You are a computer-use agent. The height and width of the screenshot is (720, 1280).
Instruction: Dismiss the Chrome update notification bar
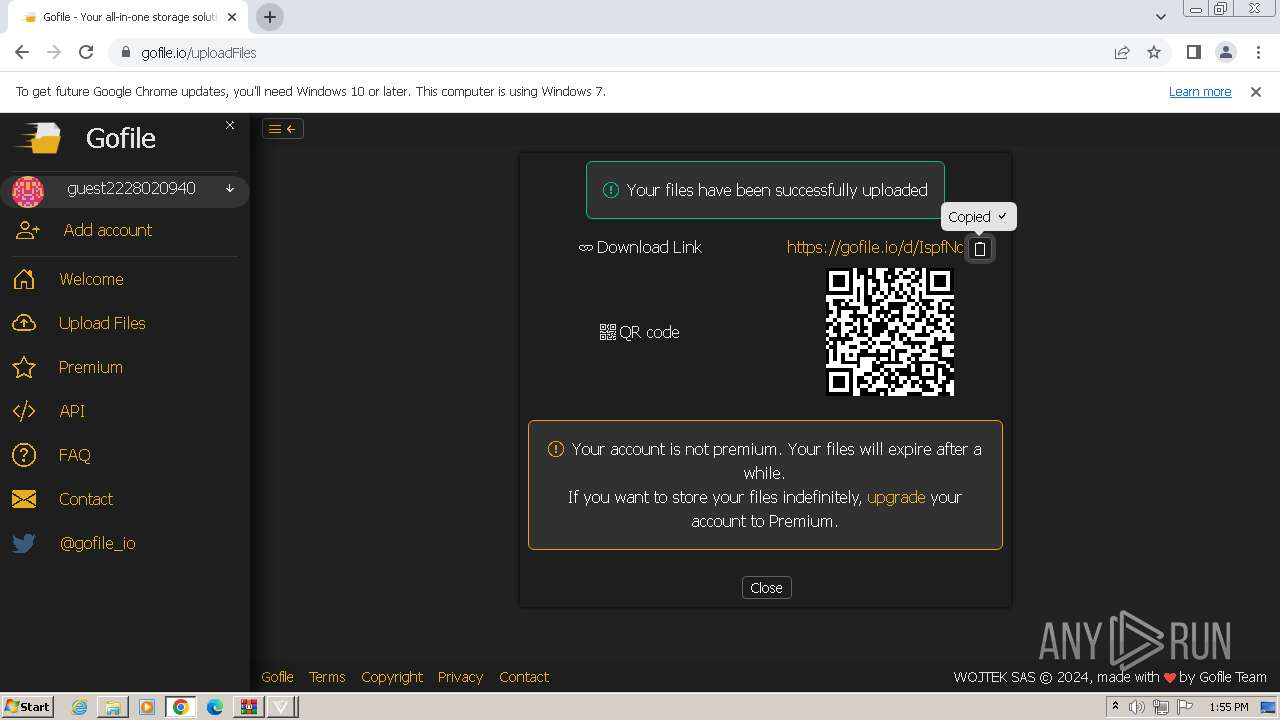pyautogui.click(x=1256, y=92)
